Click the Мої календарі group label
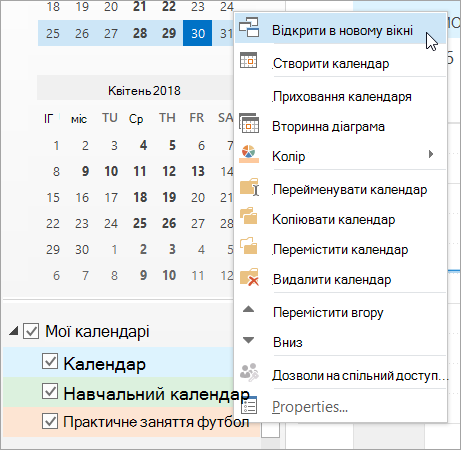Image resolution: width=461 pixels, height=450 pixels. point(97,331)
